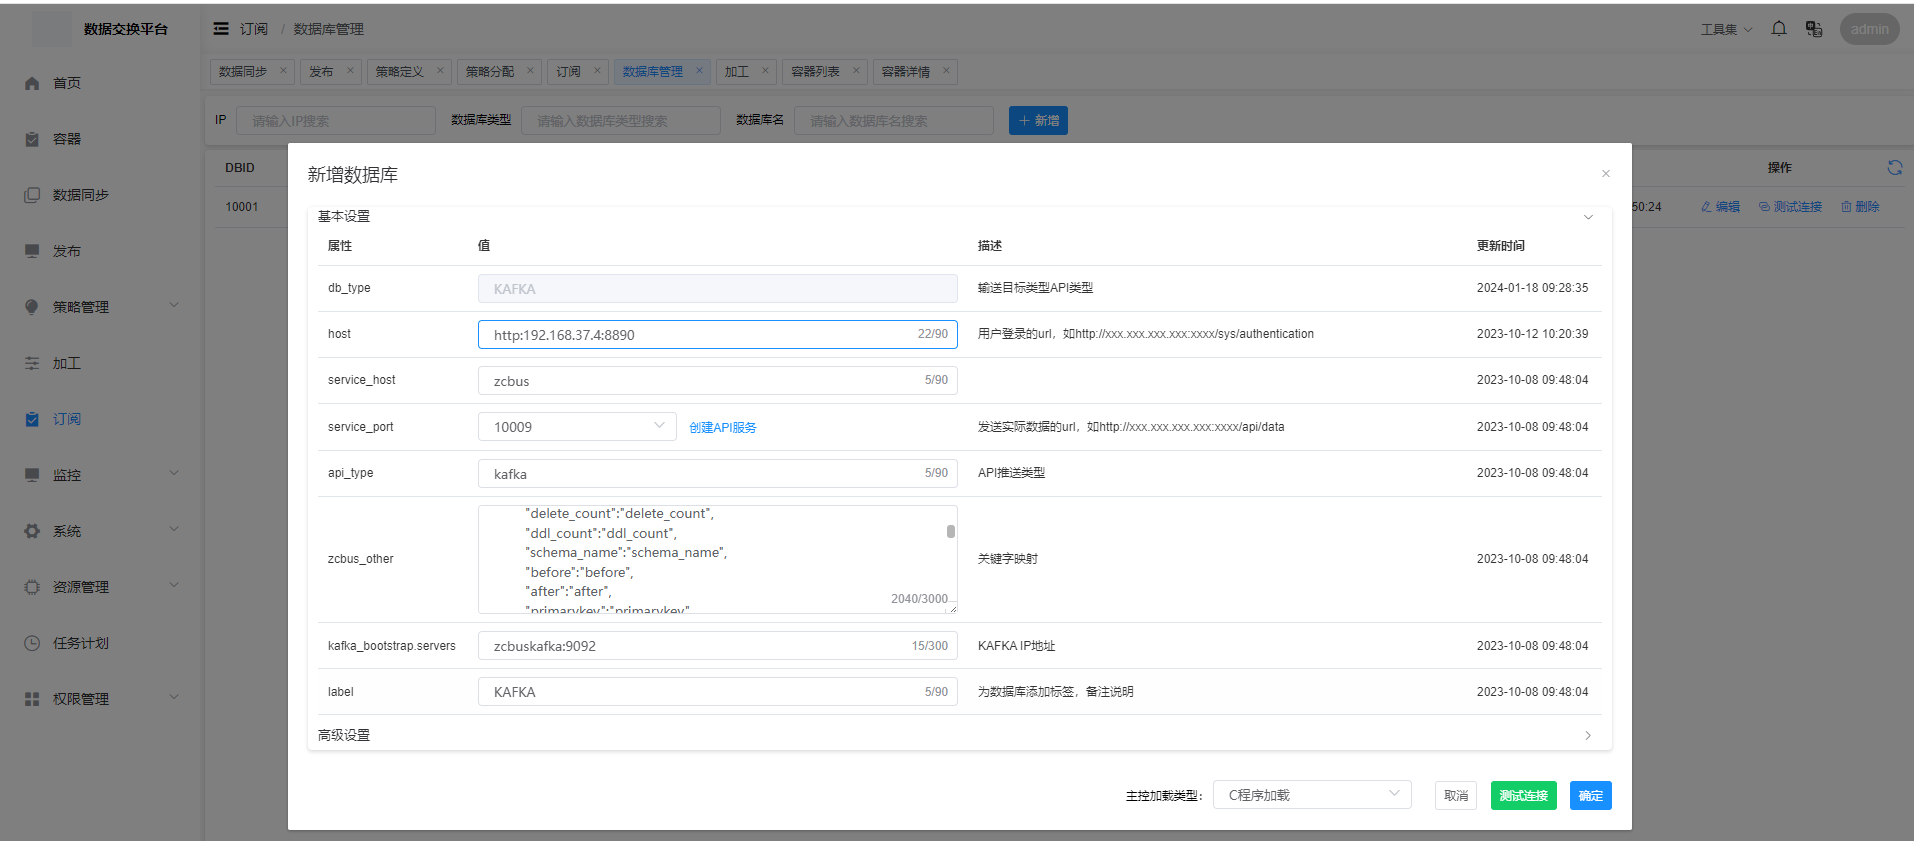Open 数据同步 in the sidebar

(80, 195)
